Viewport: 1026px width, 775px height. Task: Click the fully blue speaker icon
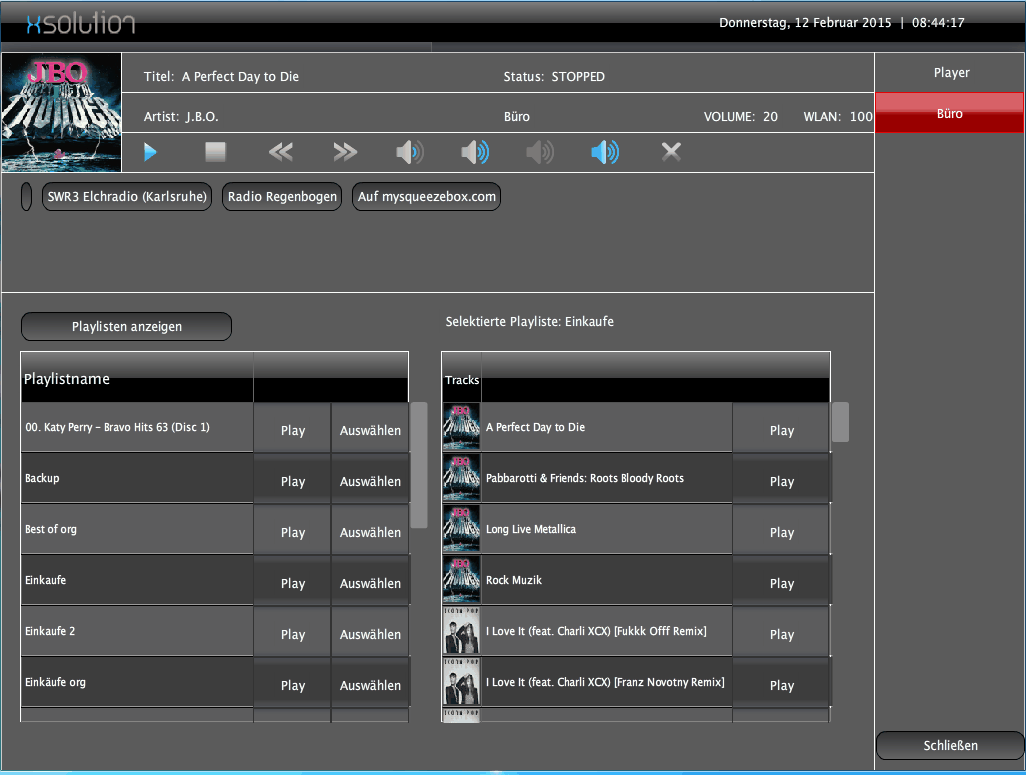tap(604, 152)
